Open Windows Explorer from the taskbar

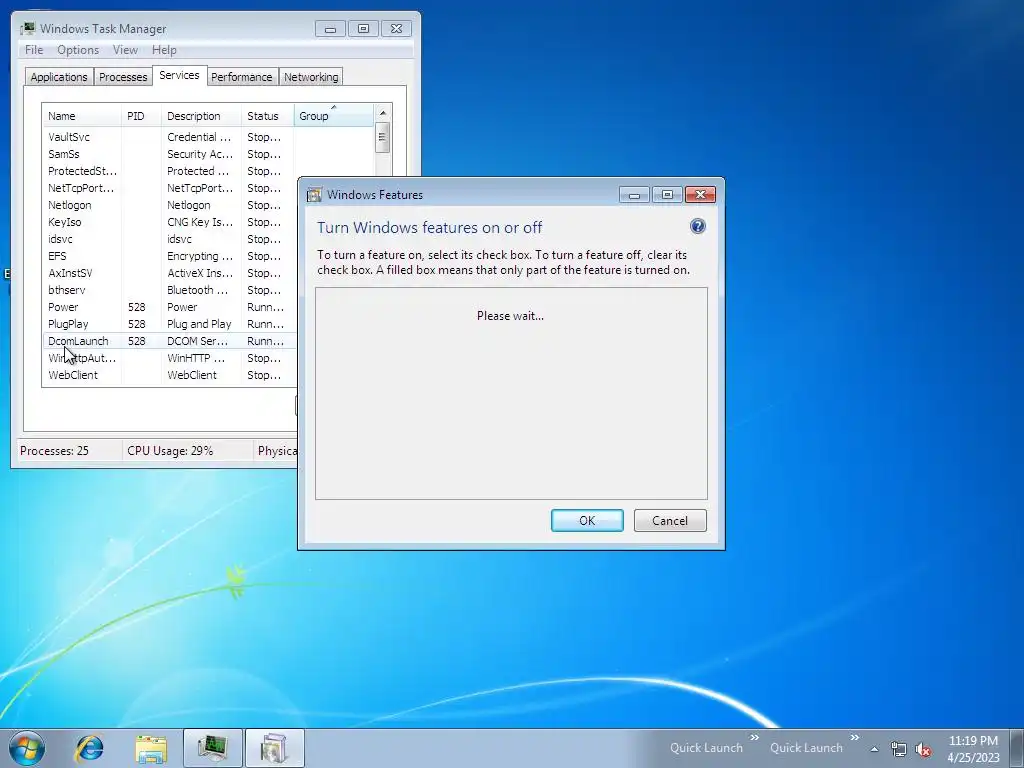(x=151, y=748)
